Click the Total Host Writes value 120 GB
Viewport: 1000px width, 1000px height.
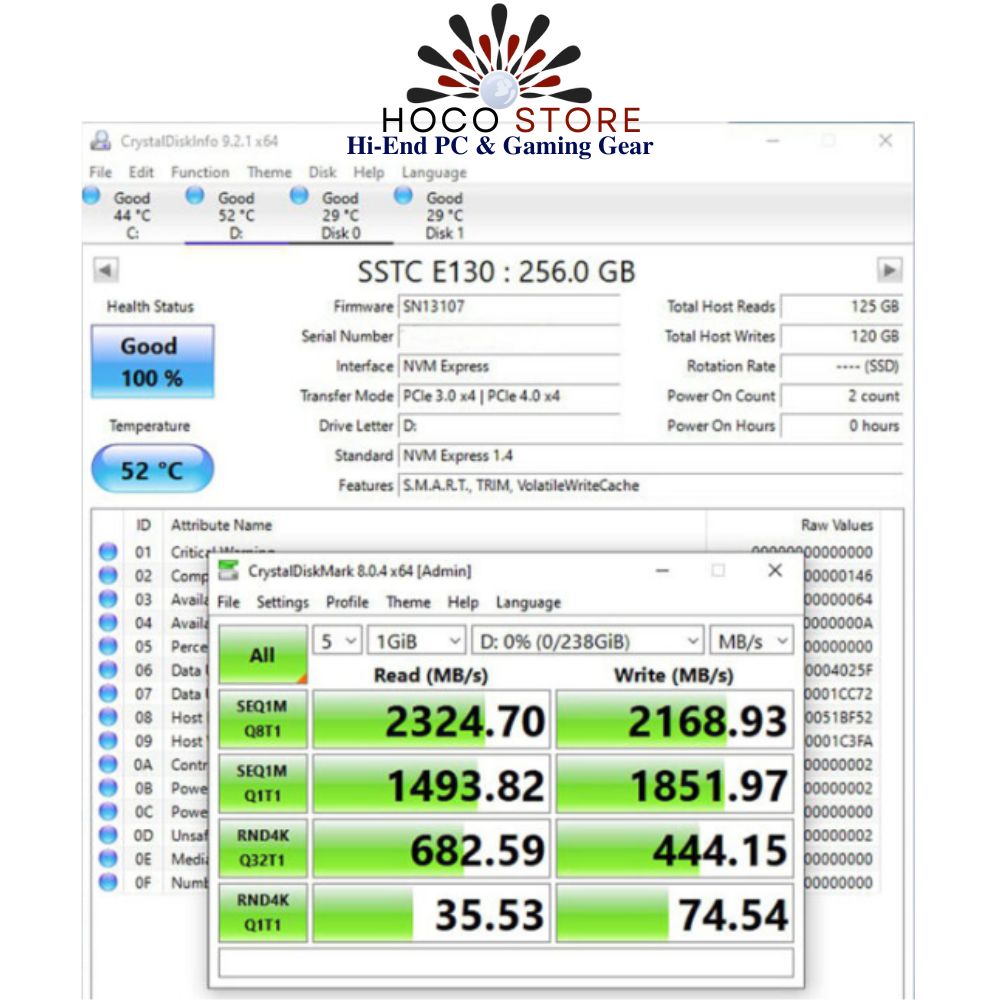click(874, 336)
